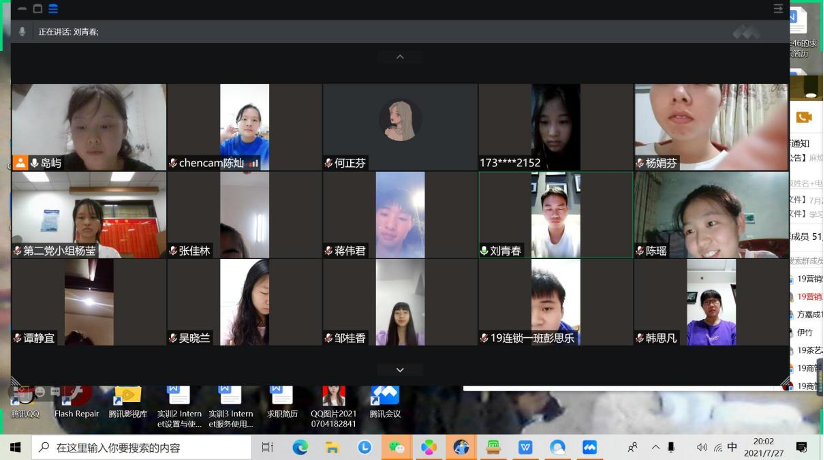
Task: Toggle the microphone icon for 刘青春
Action: point(484,251)
